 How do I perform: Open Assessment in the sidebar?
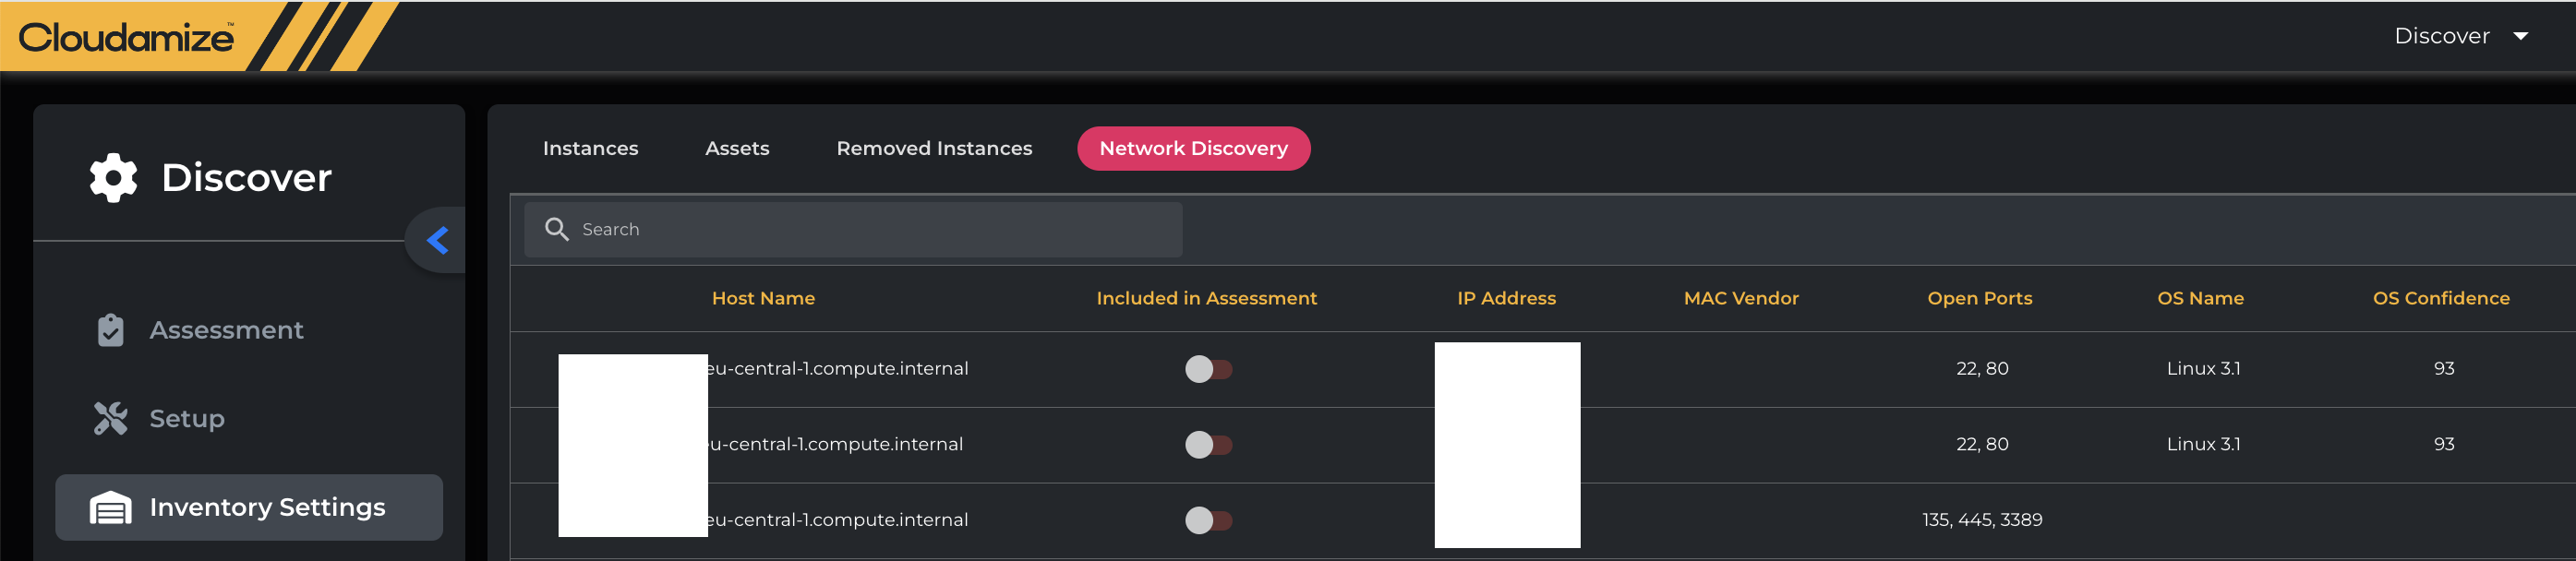pyautogui.click(x=226, y=330)
